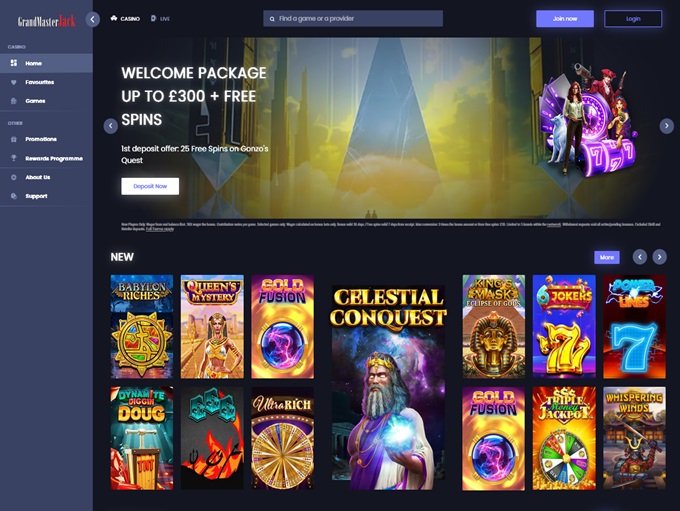Image resolution: width=680 pixels, height=511 pixels.
Task: Move the NEW games carousel left
Action: click(x=640, y=257)
